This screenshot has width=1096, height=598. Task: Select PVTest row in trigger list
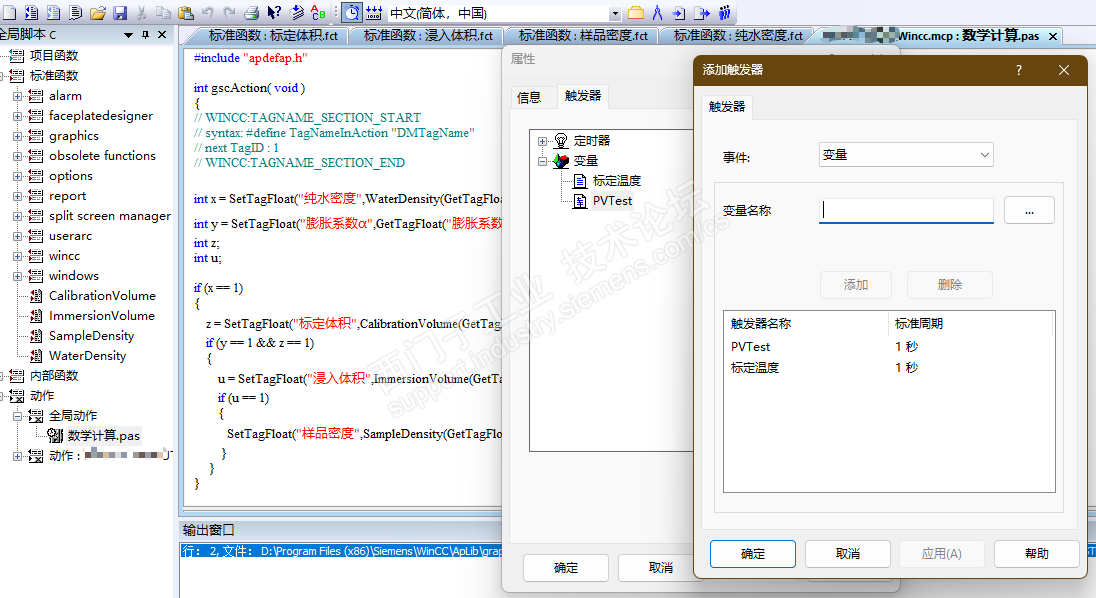[888, 347]
